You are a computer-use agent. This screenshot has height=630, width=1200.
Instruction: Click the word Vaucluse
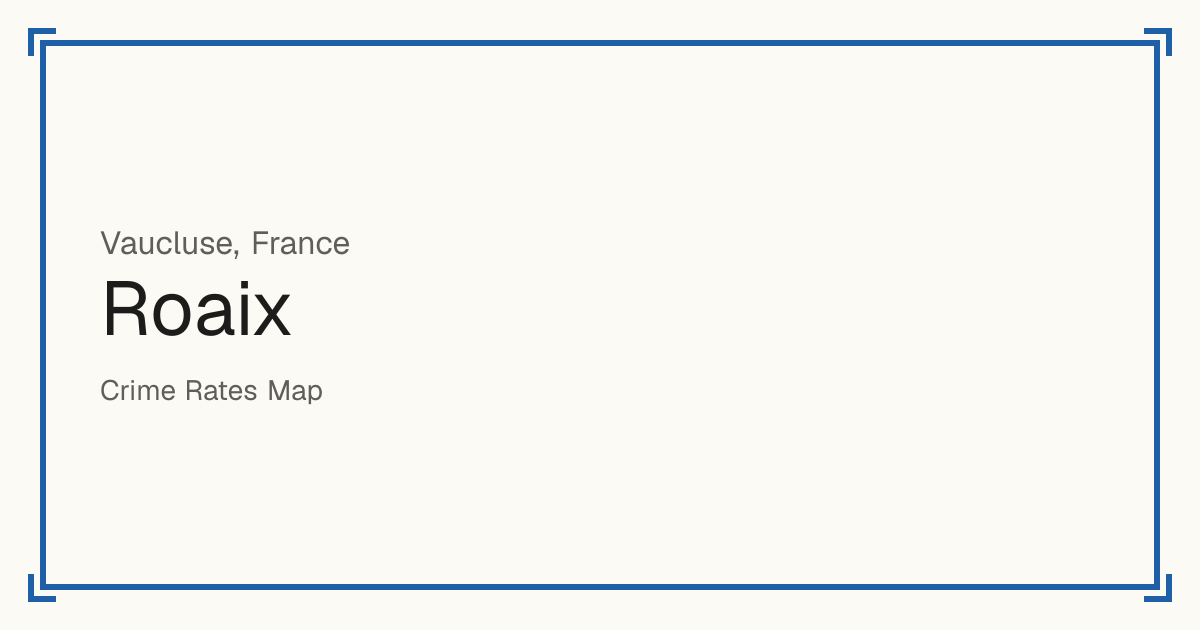[x=168, y=244]
